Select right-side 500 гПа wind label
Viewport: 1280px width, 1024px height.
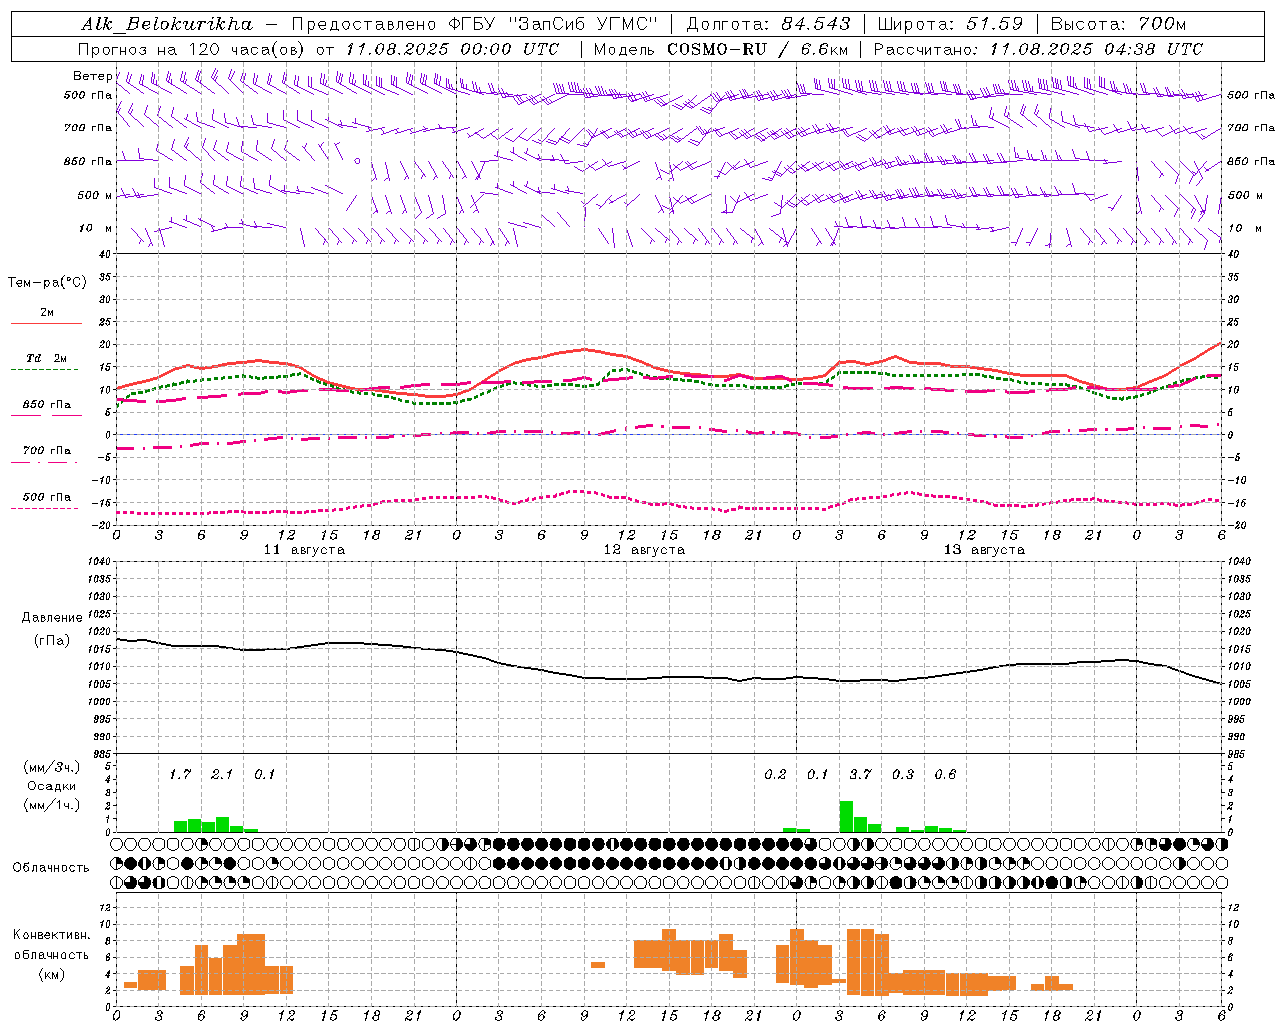coord(1251,95)
